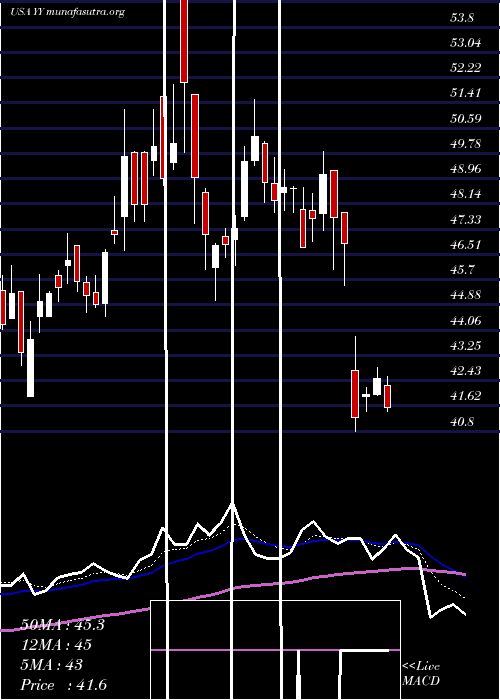
Task: Click the 52.22 price axis label
Action: [x=466, y=68]
